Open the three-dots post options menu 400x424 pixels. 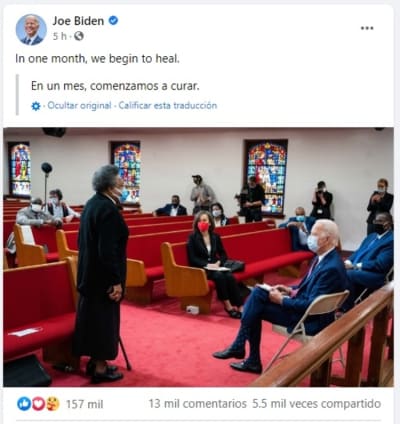(367, 28)
